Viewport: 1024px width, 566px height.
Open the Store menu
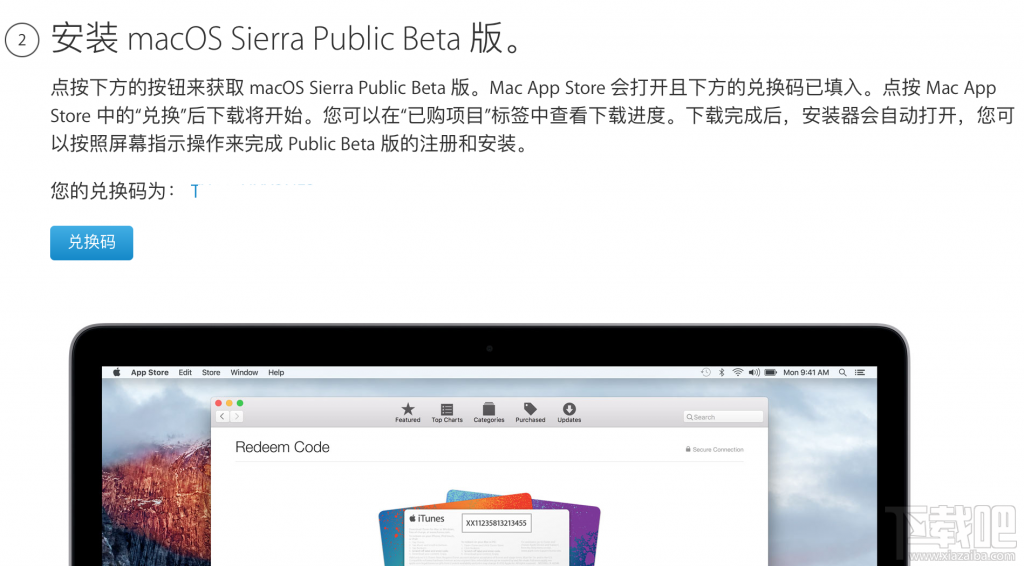(211, 372)
